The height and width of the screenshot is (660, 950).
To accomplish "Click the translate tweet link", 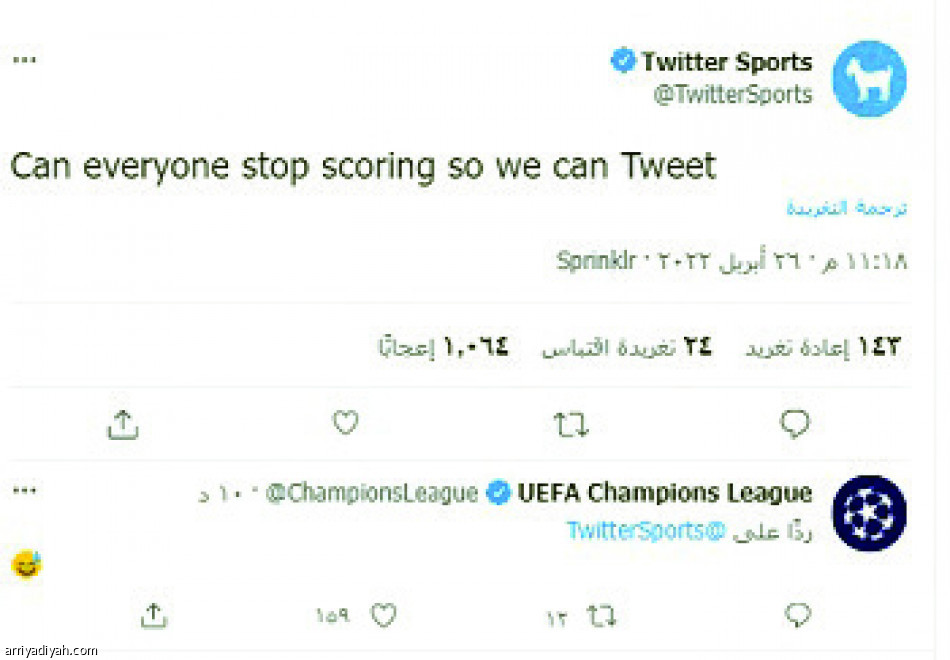I will (846, 208).
